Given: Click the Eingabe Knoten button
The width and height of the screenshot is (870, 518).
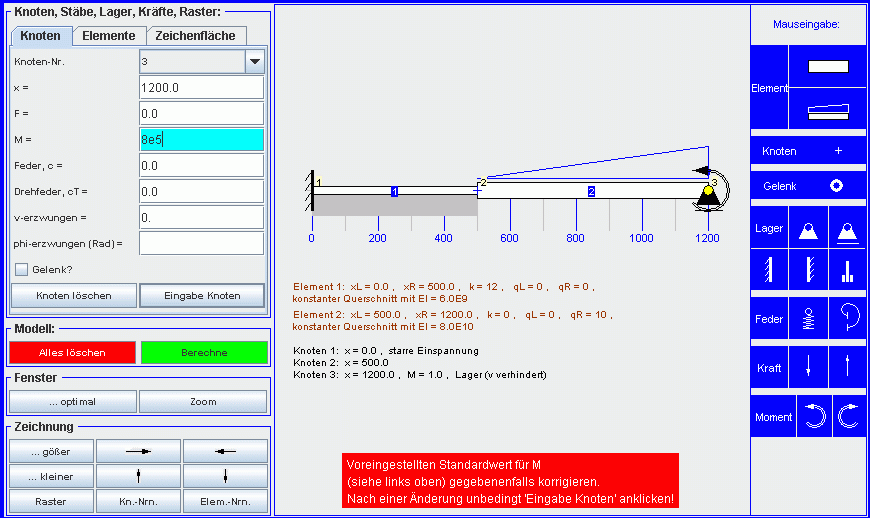Looking at the screenshot, I should point(202,296).
